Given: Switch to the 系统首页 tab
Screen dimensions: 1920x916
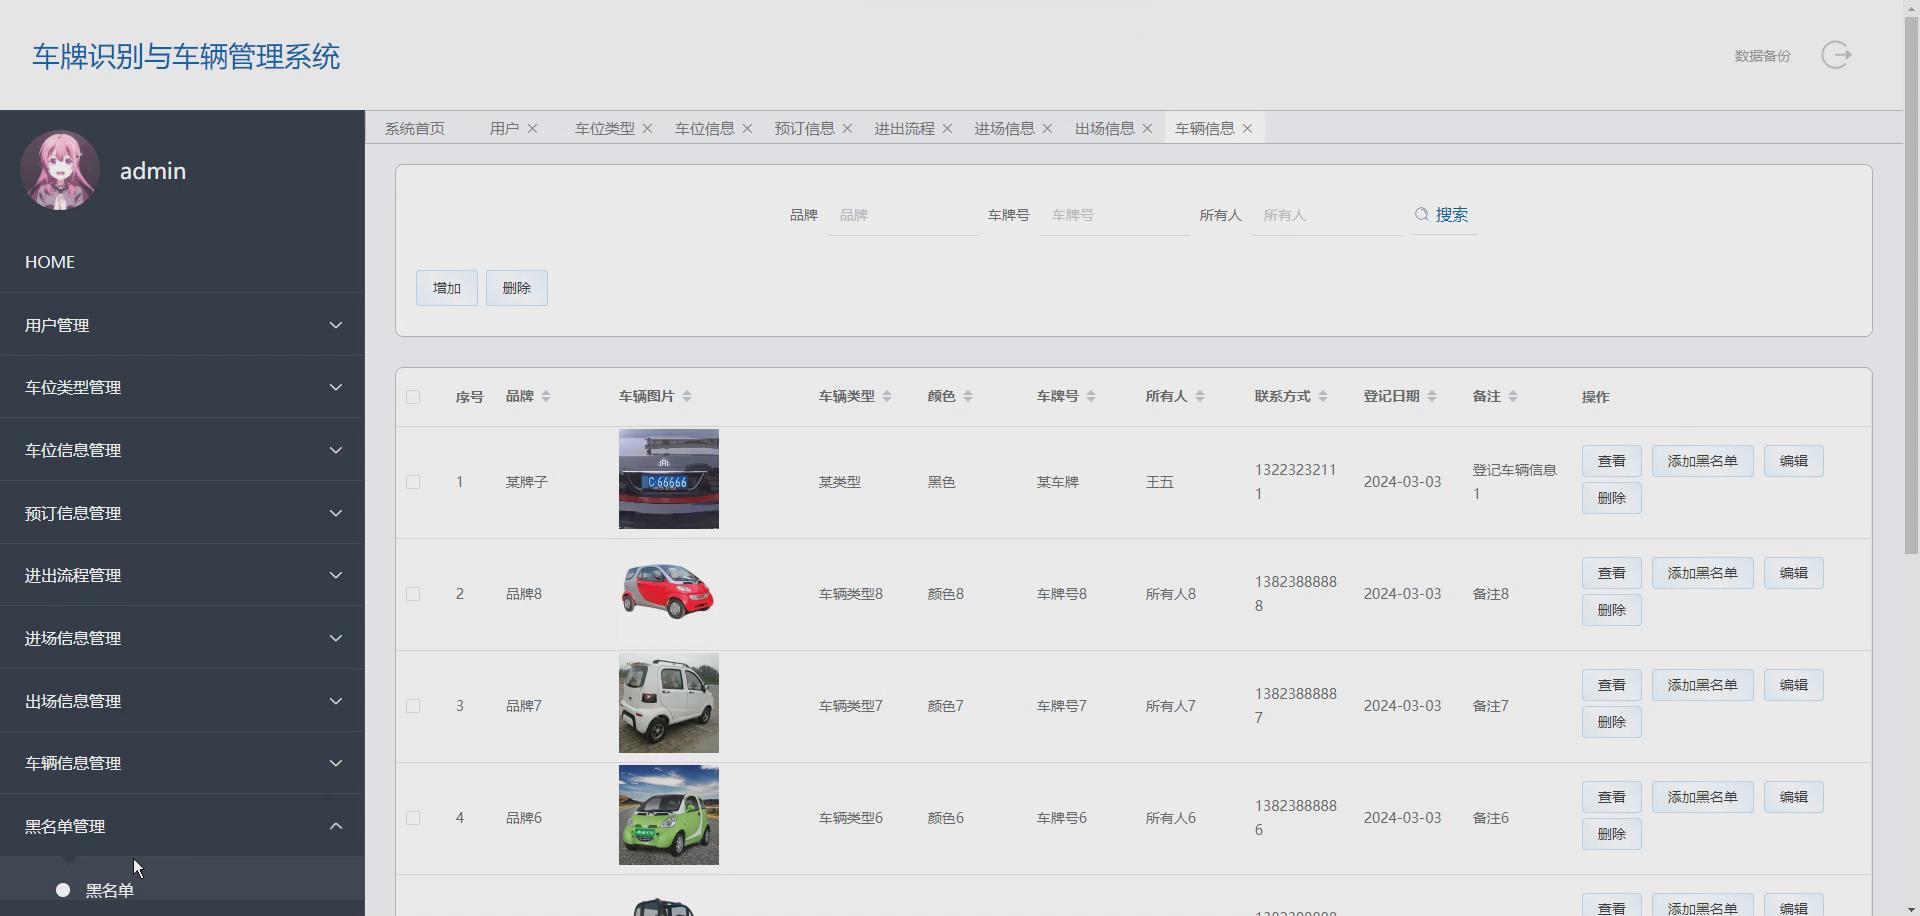Looking at the screenshot, I should click(x=415, y=129).
